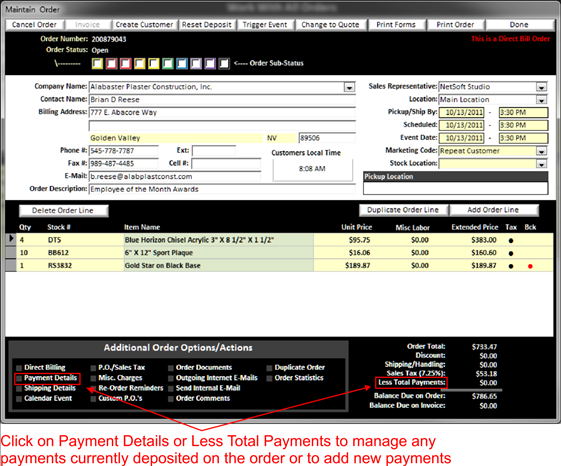Check Send Internal E-Mail option

tap(171, 389)
